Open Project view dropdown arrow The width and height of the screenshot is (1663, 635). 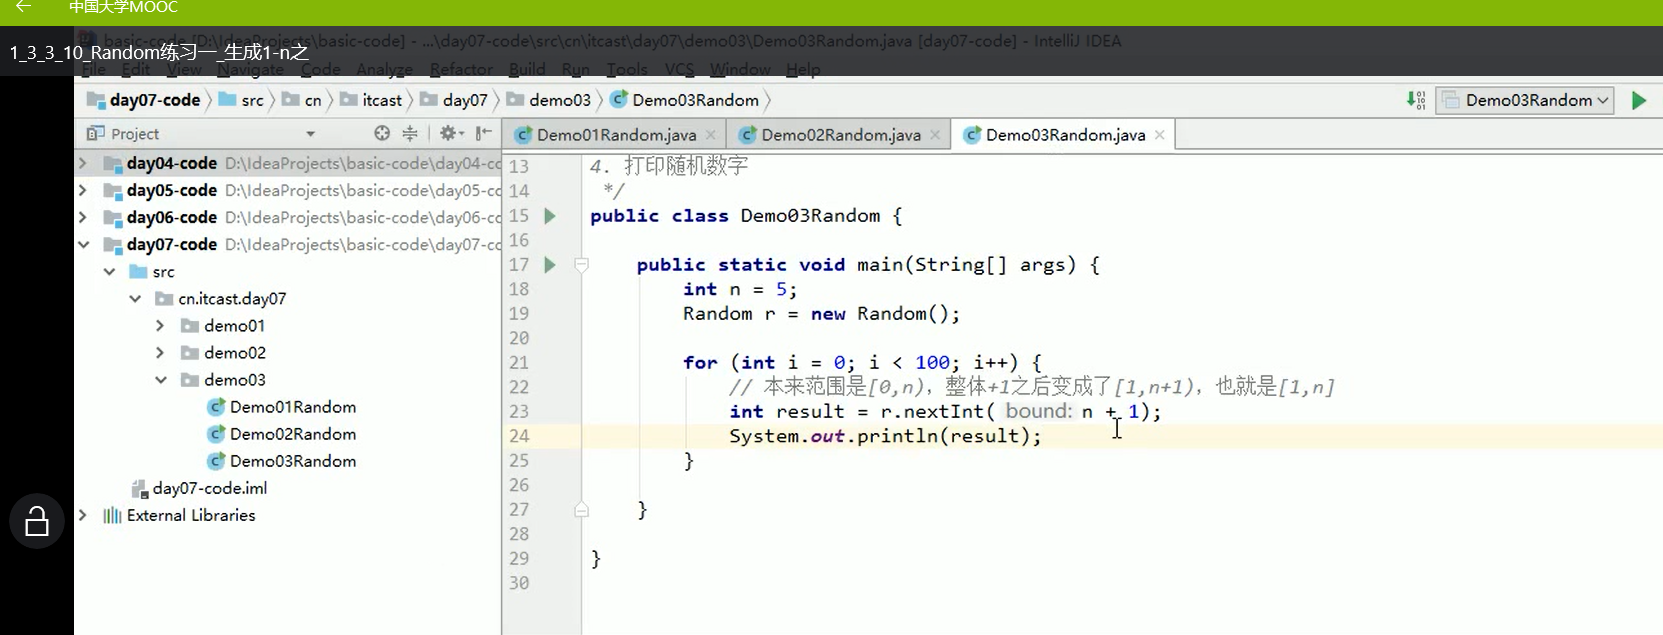[x=311, y=134]
